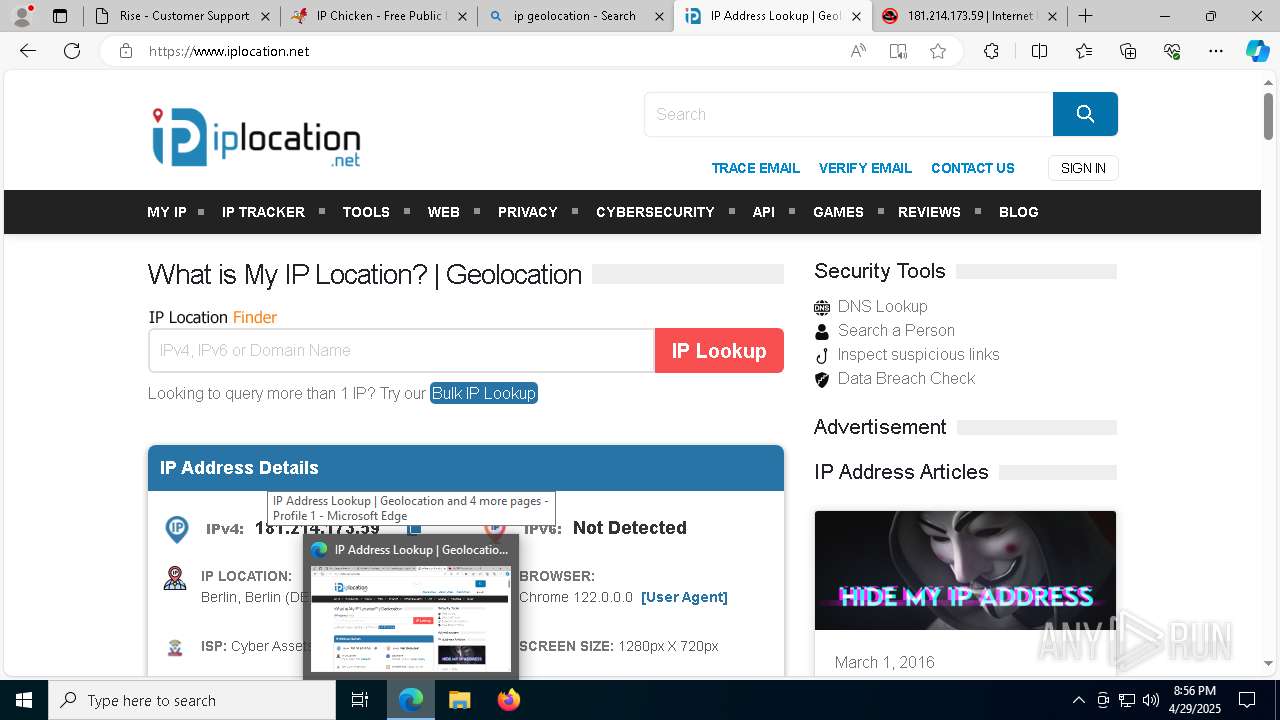Image resolution: width=1280 pixels, height=720 pixels.
Task: Open the Bulk IP Lookup link
Action: (484, 393)
